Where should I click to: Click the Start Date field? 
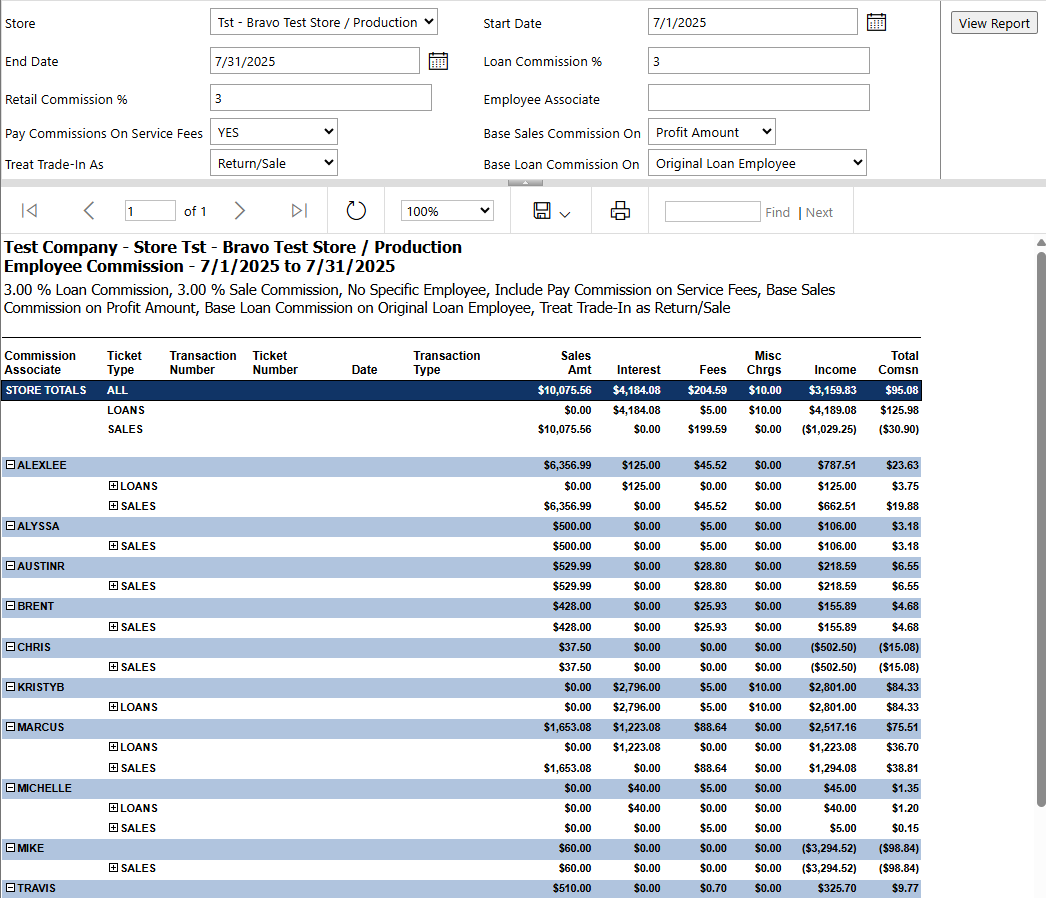(752, 22)
